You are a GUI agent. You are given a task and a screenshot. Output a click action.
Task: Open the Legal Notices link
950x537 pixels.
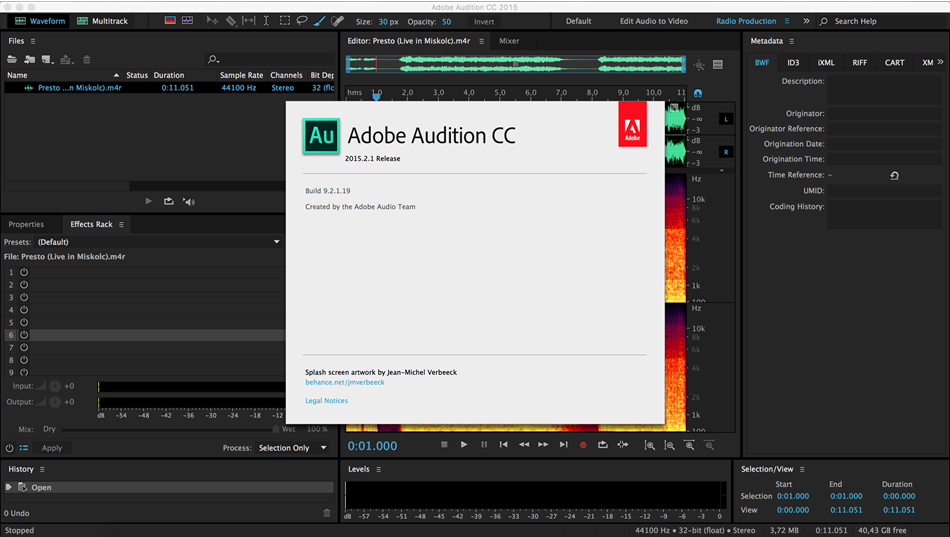(x=326, y=401)
